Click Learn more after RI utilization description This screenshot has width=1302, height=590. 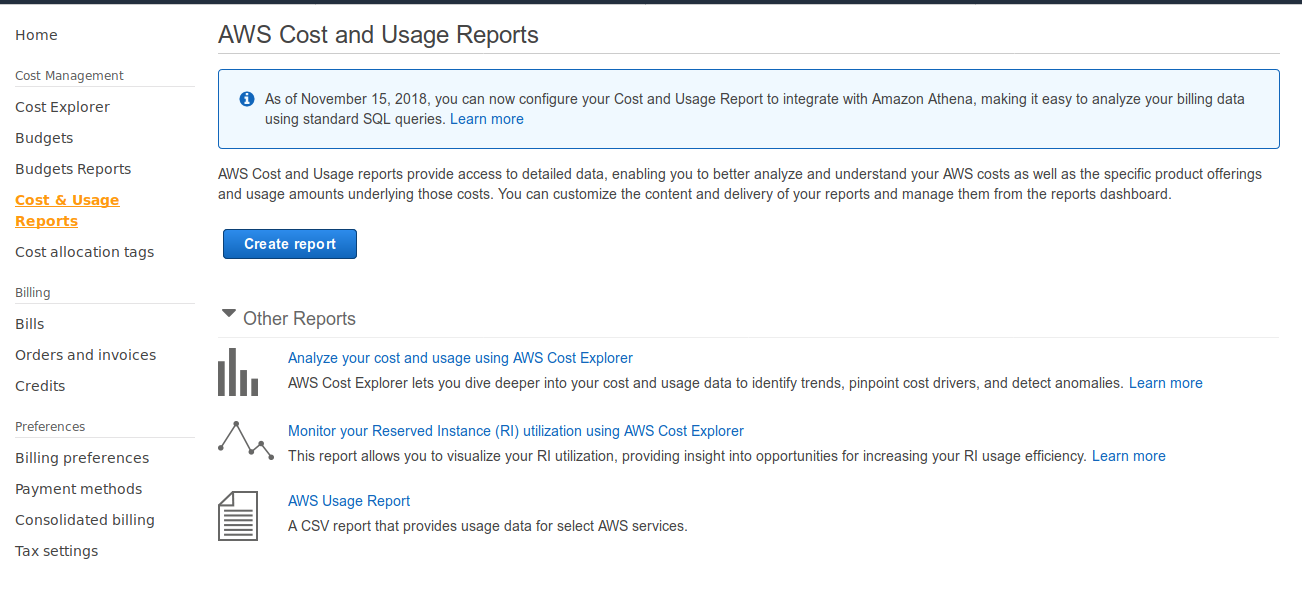pos(1129,456)
